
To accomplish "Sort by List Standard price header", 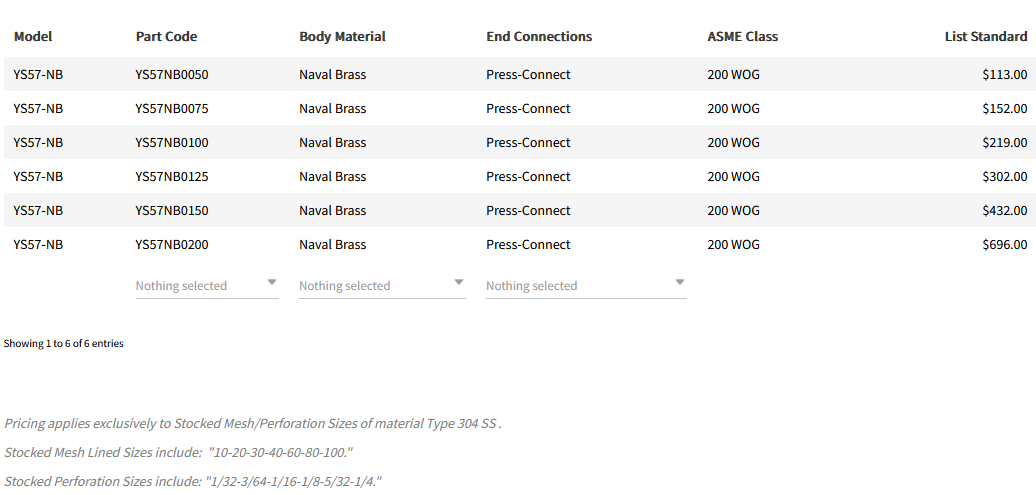I will coord(985,37).
